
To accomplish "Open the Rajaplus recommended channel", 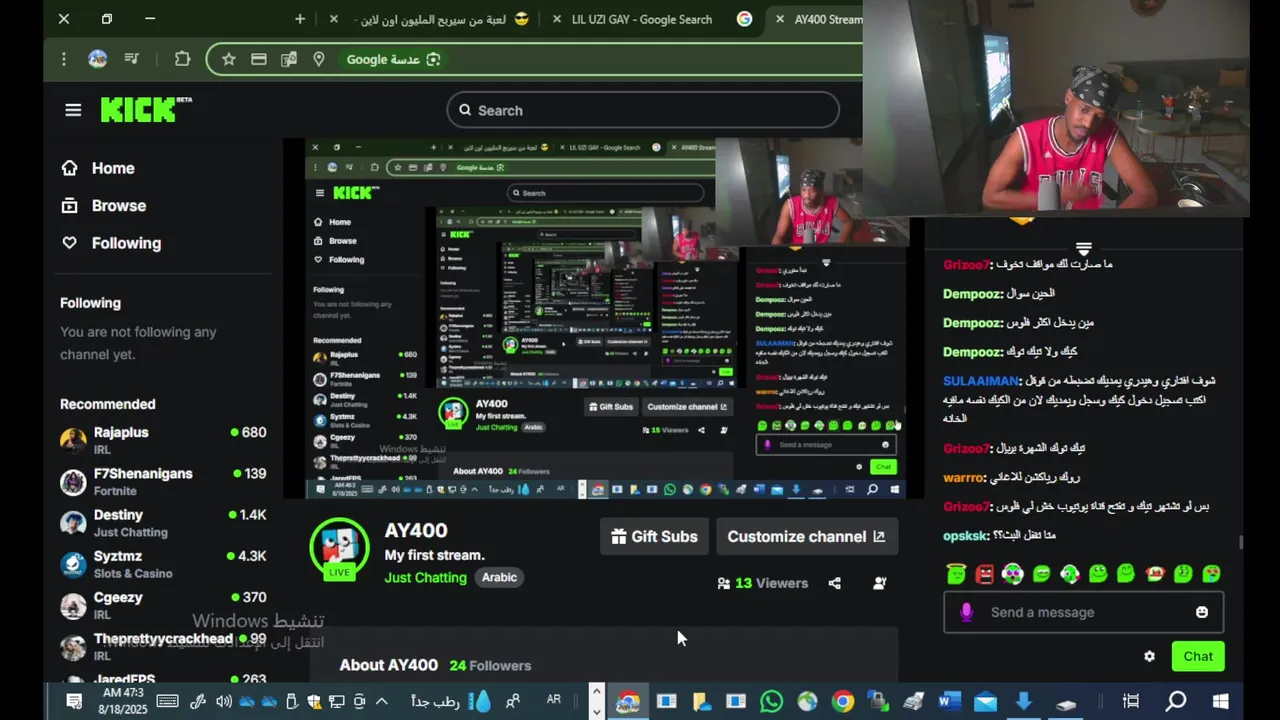I will pyautogui.click(x=163, y=440).
